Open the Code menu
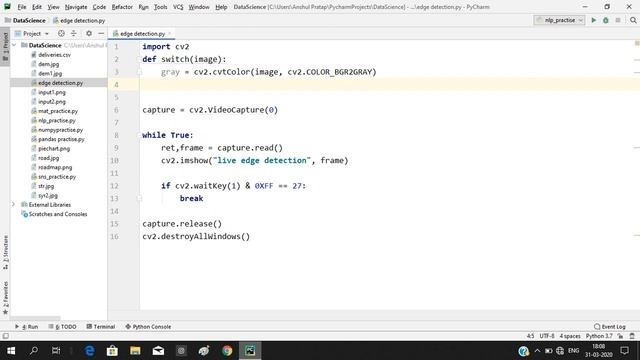Image resolution: width=640 pixels, height=360 pixels. click(x=99, y=7)
